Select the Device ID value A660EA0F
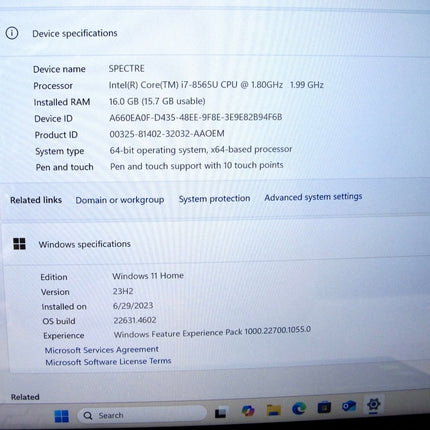 click(196, 117)
